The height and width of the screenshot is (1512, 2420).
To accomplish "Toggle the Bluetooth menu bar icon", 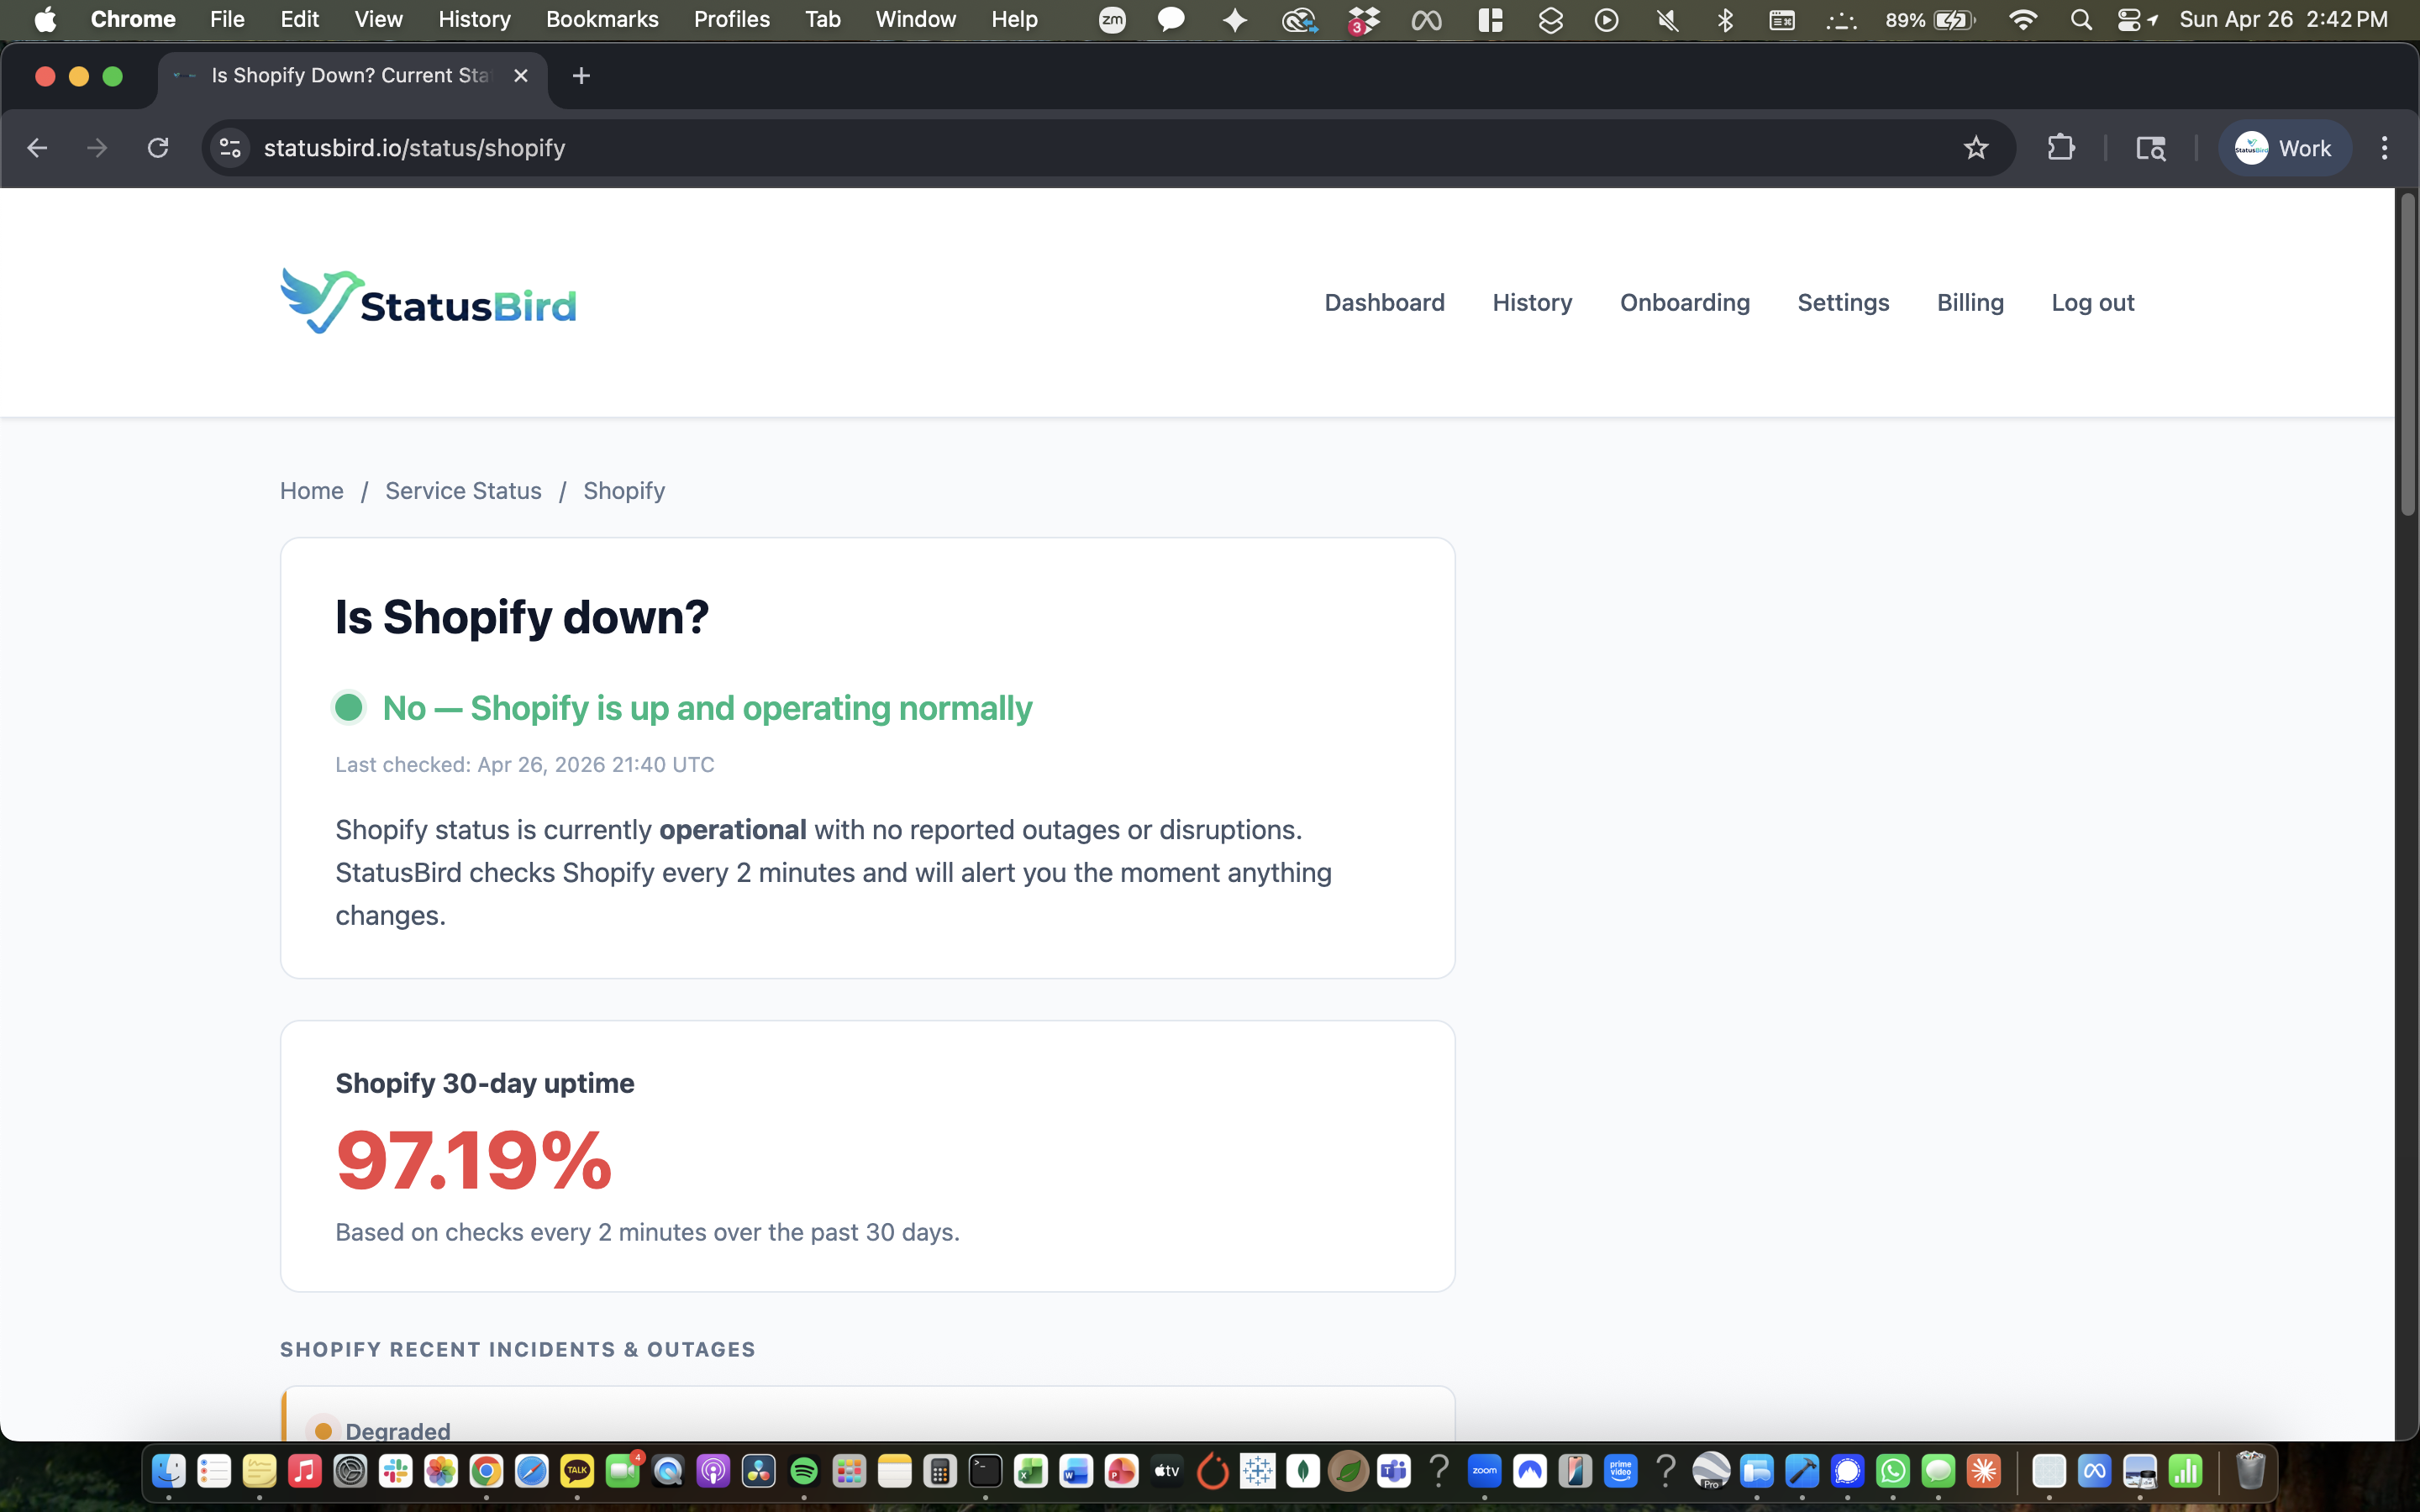I will click(x=1725, y=20).
